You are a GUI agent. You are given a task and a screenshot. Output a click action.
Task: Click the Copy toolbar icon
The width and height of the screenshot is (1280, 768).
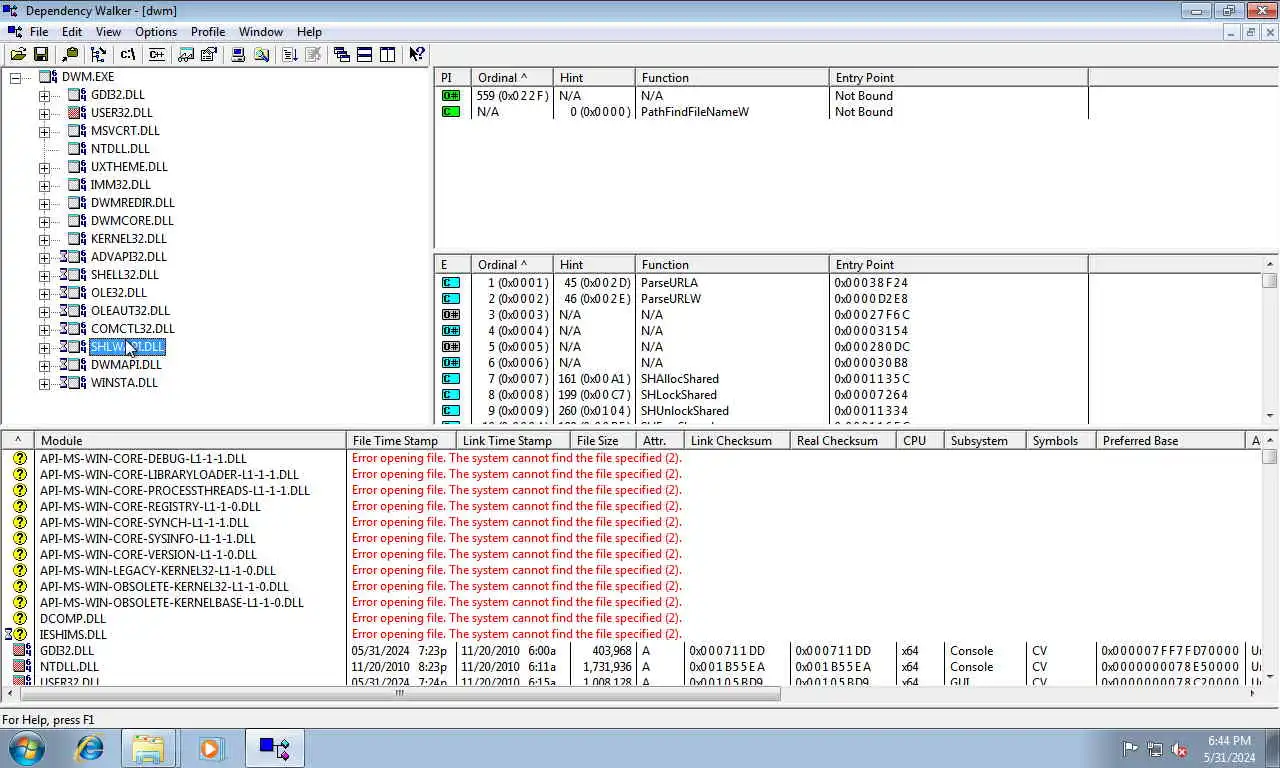pyautogui.click(x=70, y=54)
